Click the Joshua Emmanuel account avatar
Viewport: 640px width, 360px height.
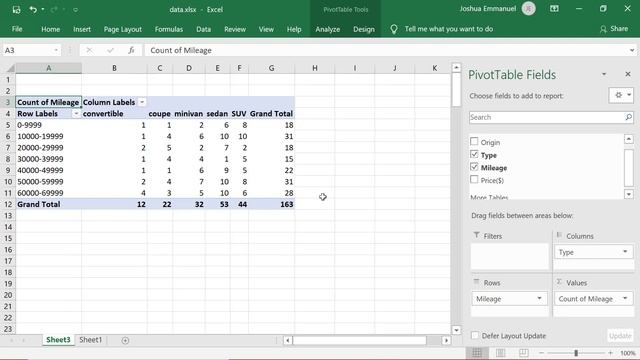529,9
